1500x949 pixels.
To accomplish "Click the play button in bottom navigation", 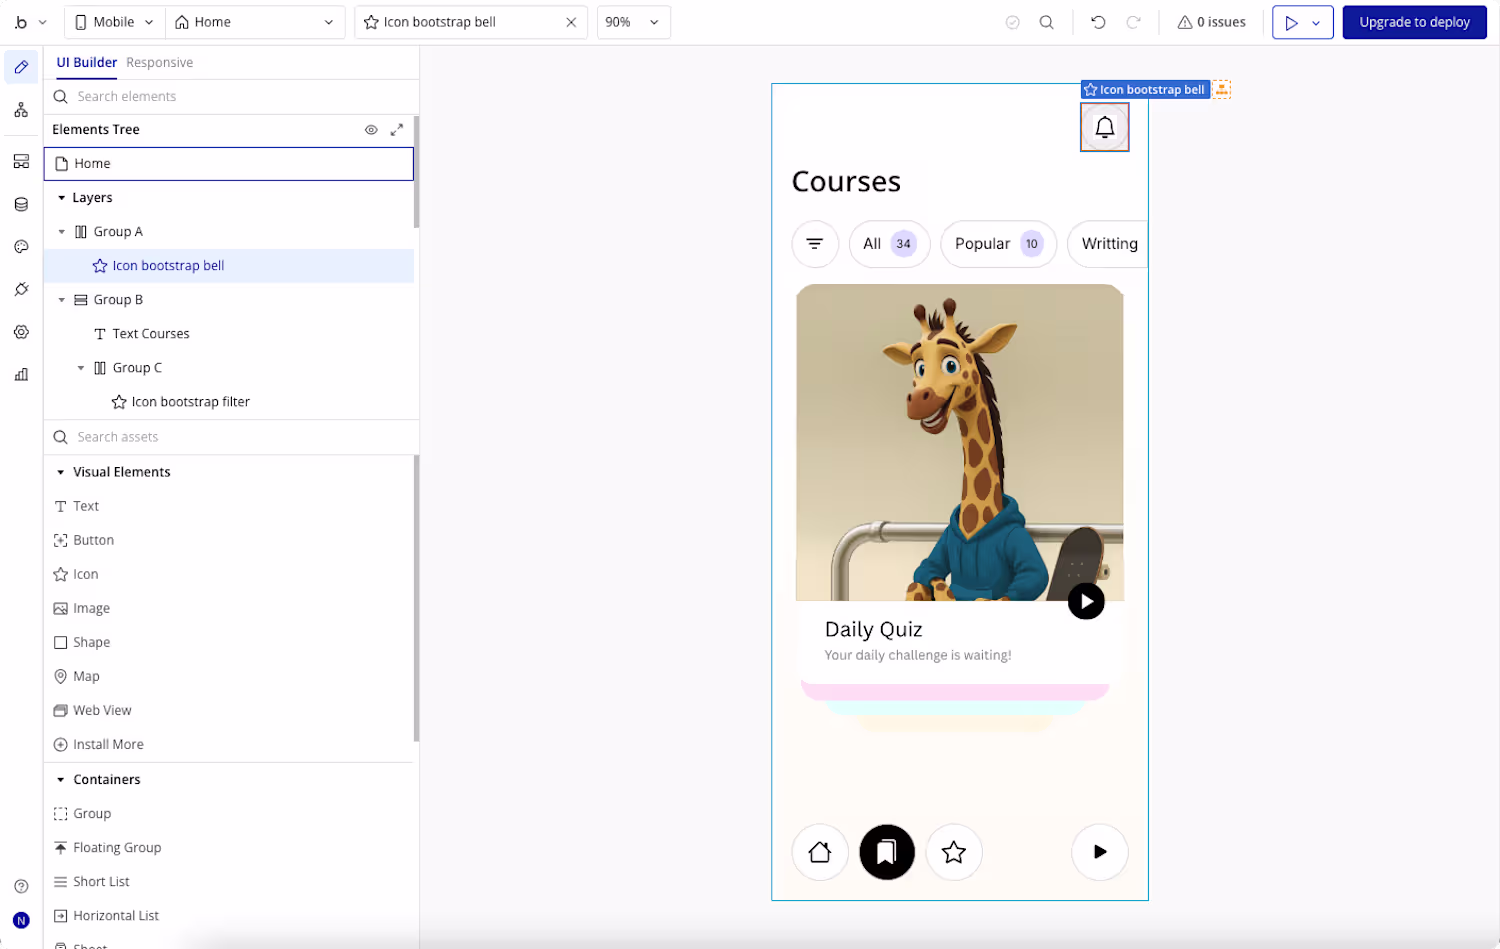I will pos(1100,852).
